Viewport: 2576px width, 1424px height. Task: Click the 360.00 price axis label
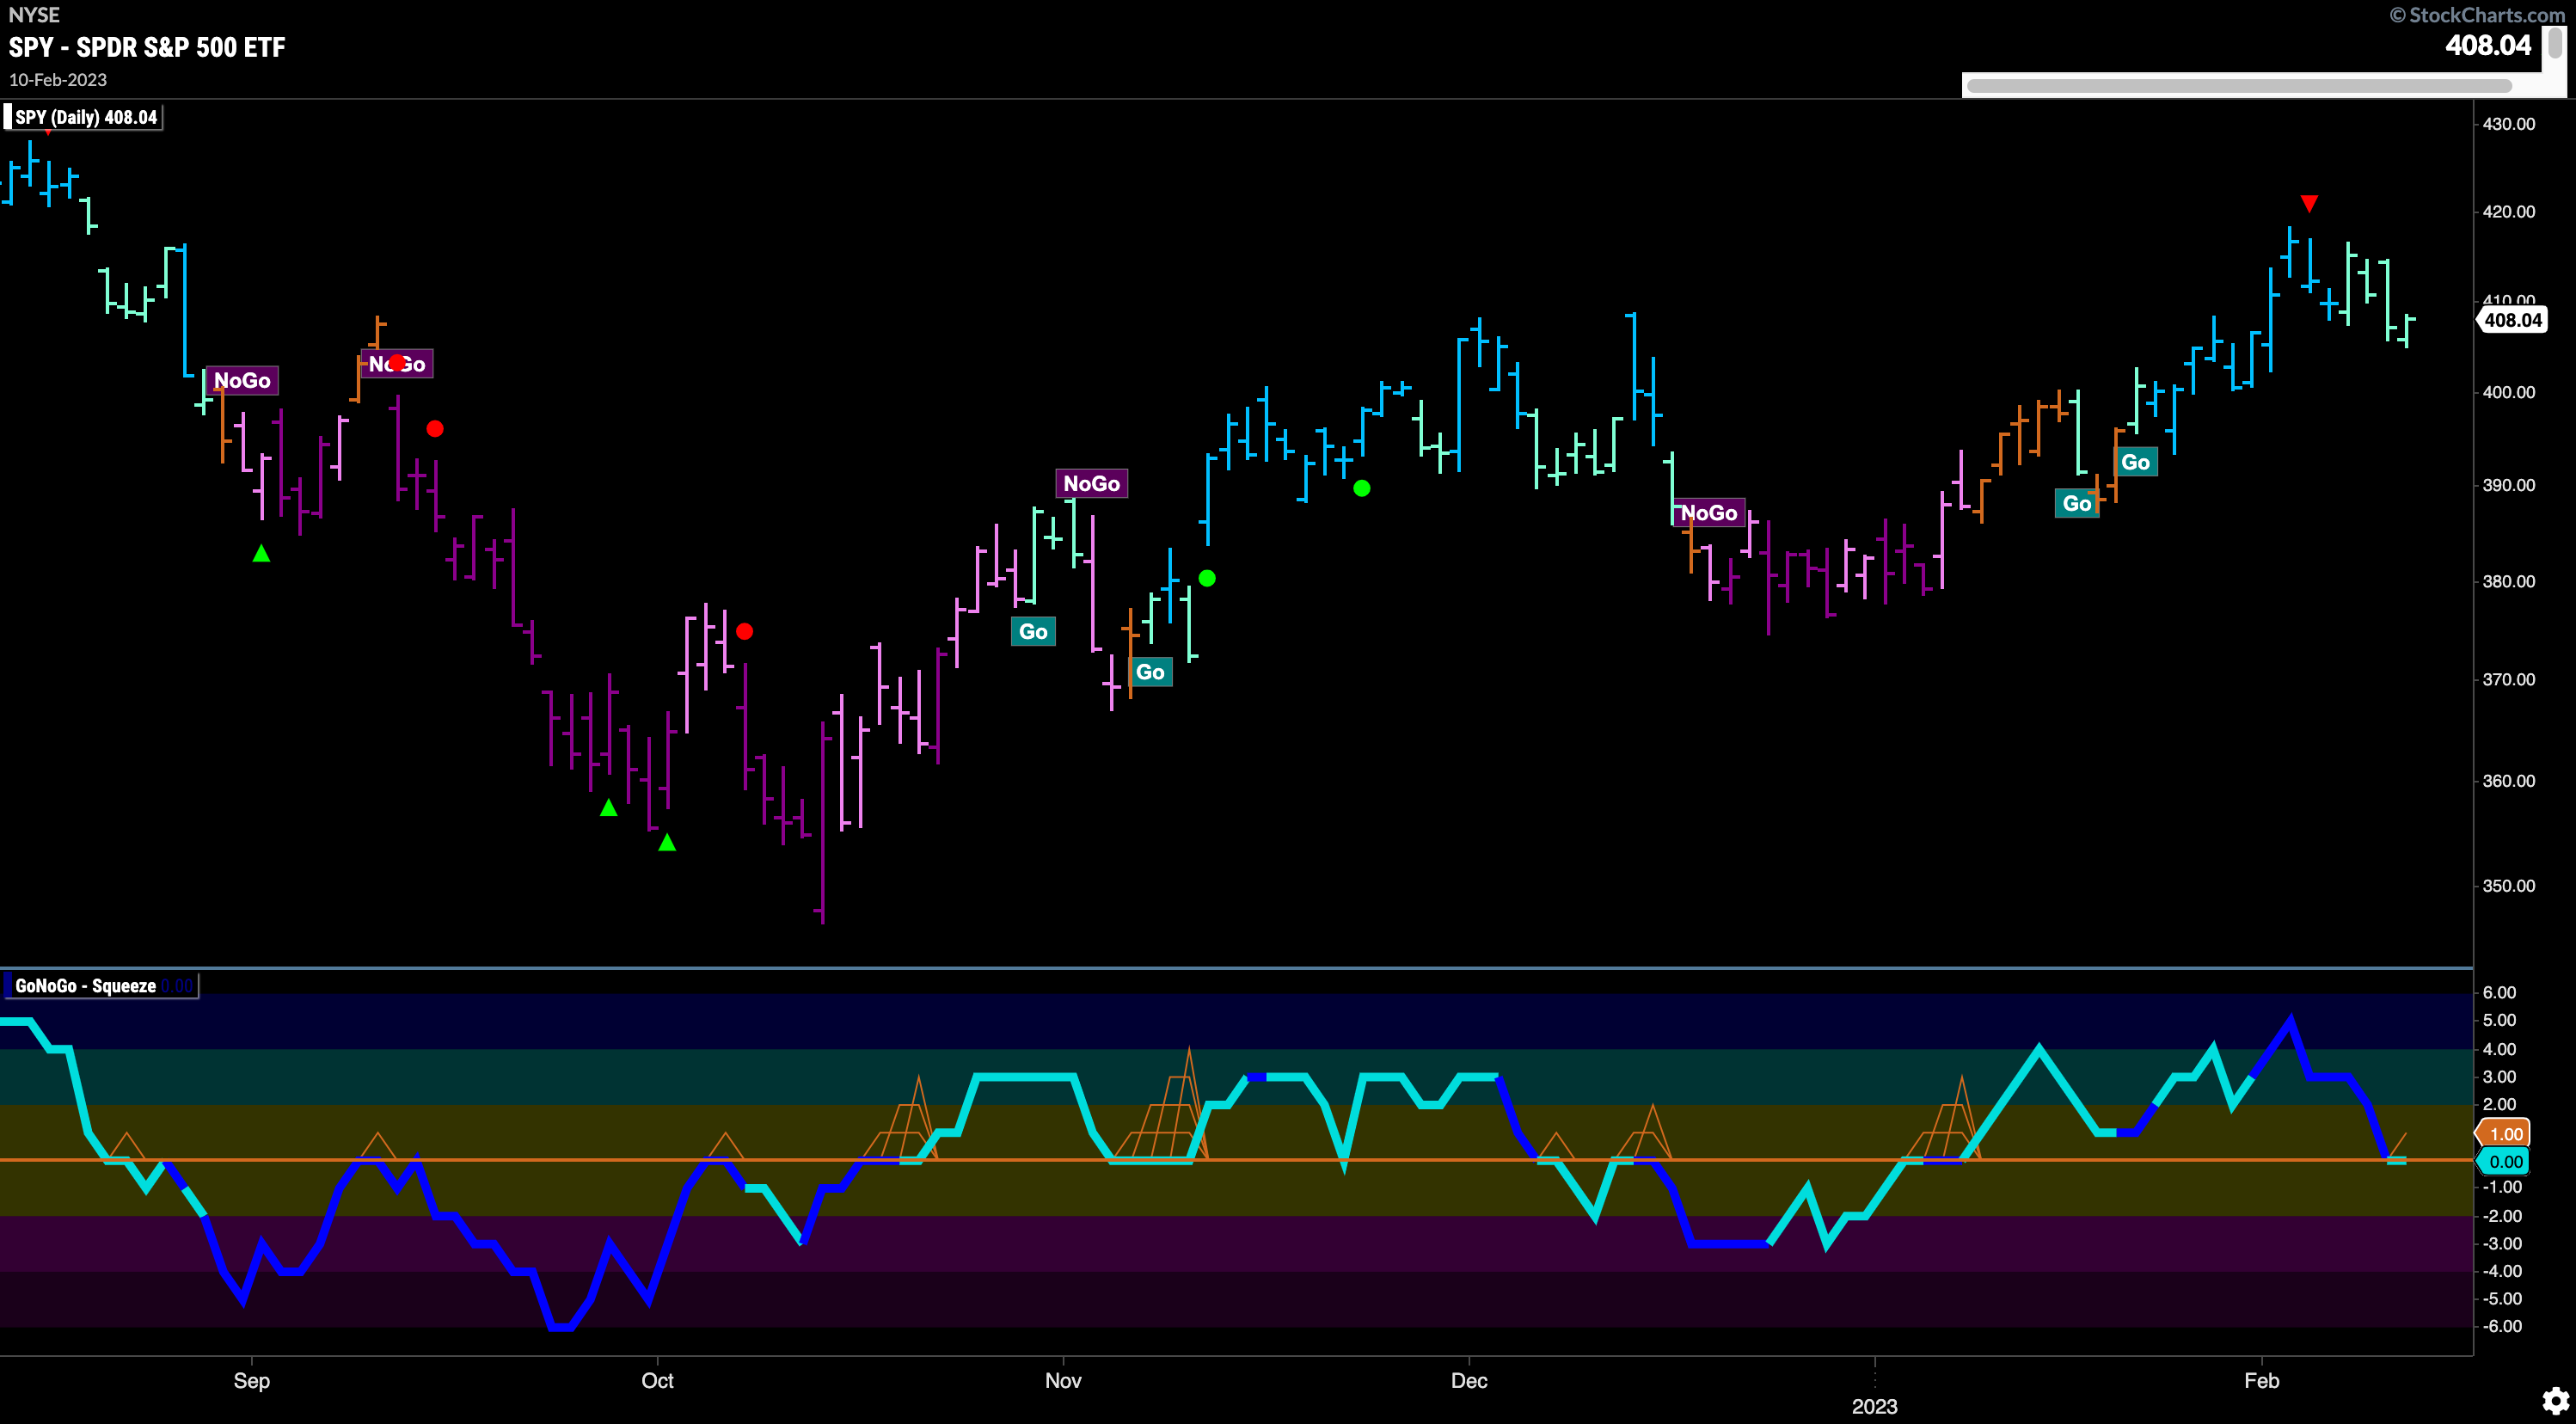tap(2509, 781)
